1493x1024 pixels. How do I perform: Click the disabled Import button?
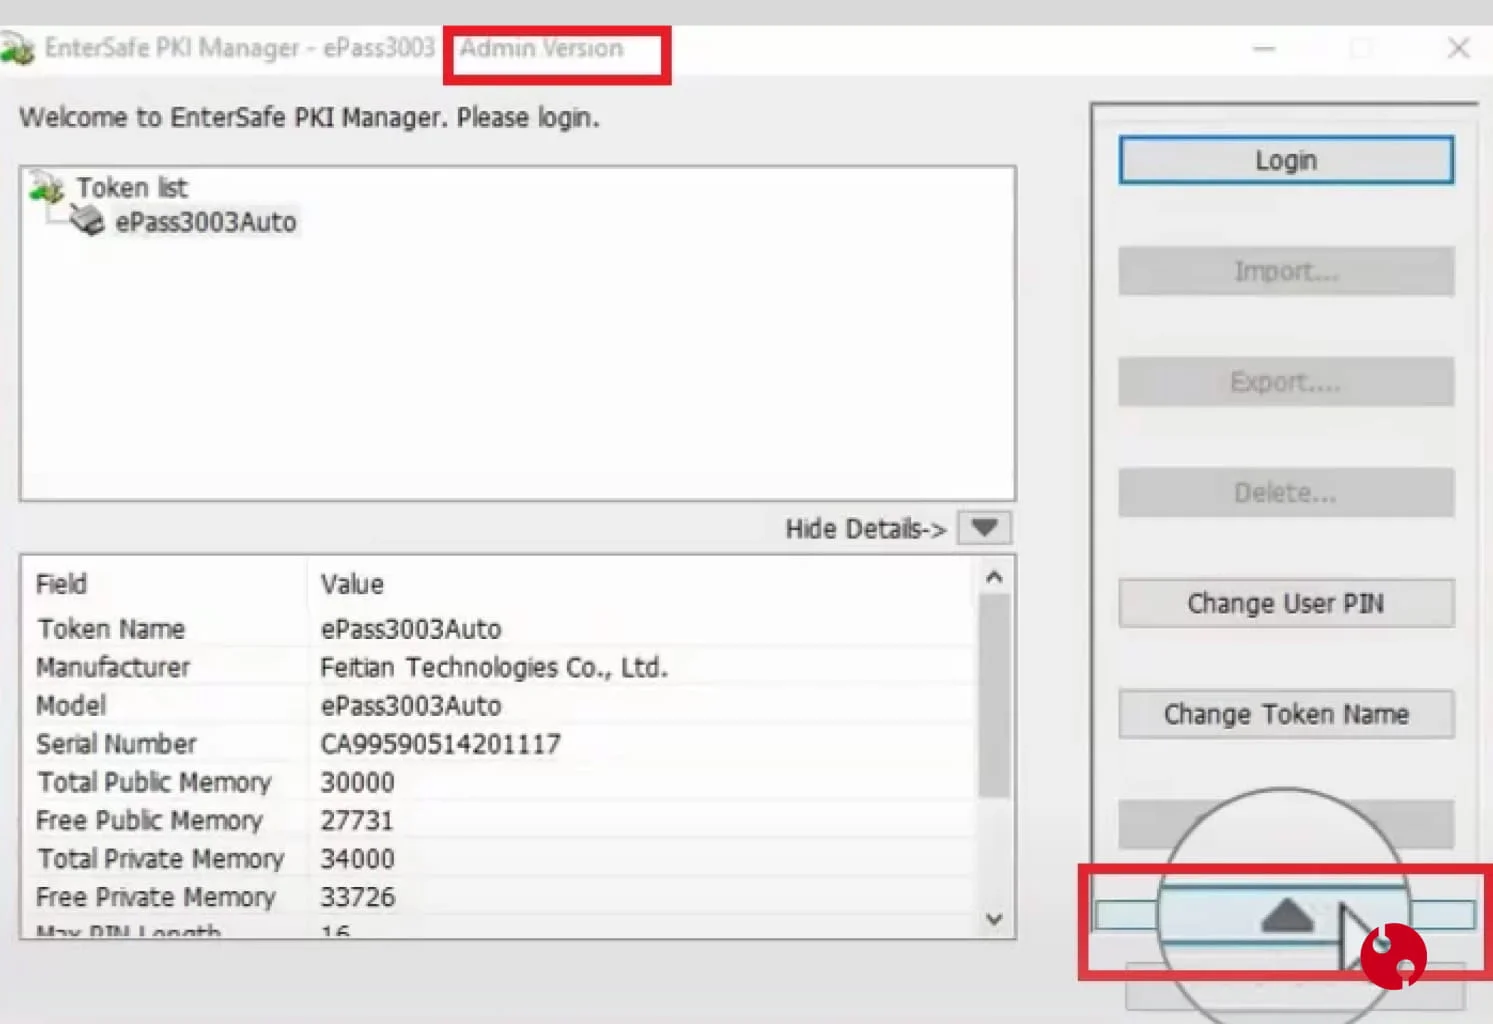click(1286, 271)
